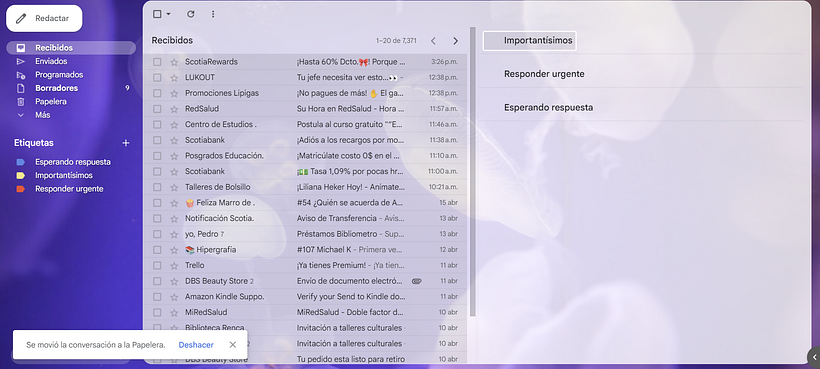
Task: Click the Redactar compose button
Action: click(x=44, y=18)
